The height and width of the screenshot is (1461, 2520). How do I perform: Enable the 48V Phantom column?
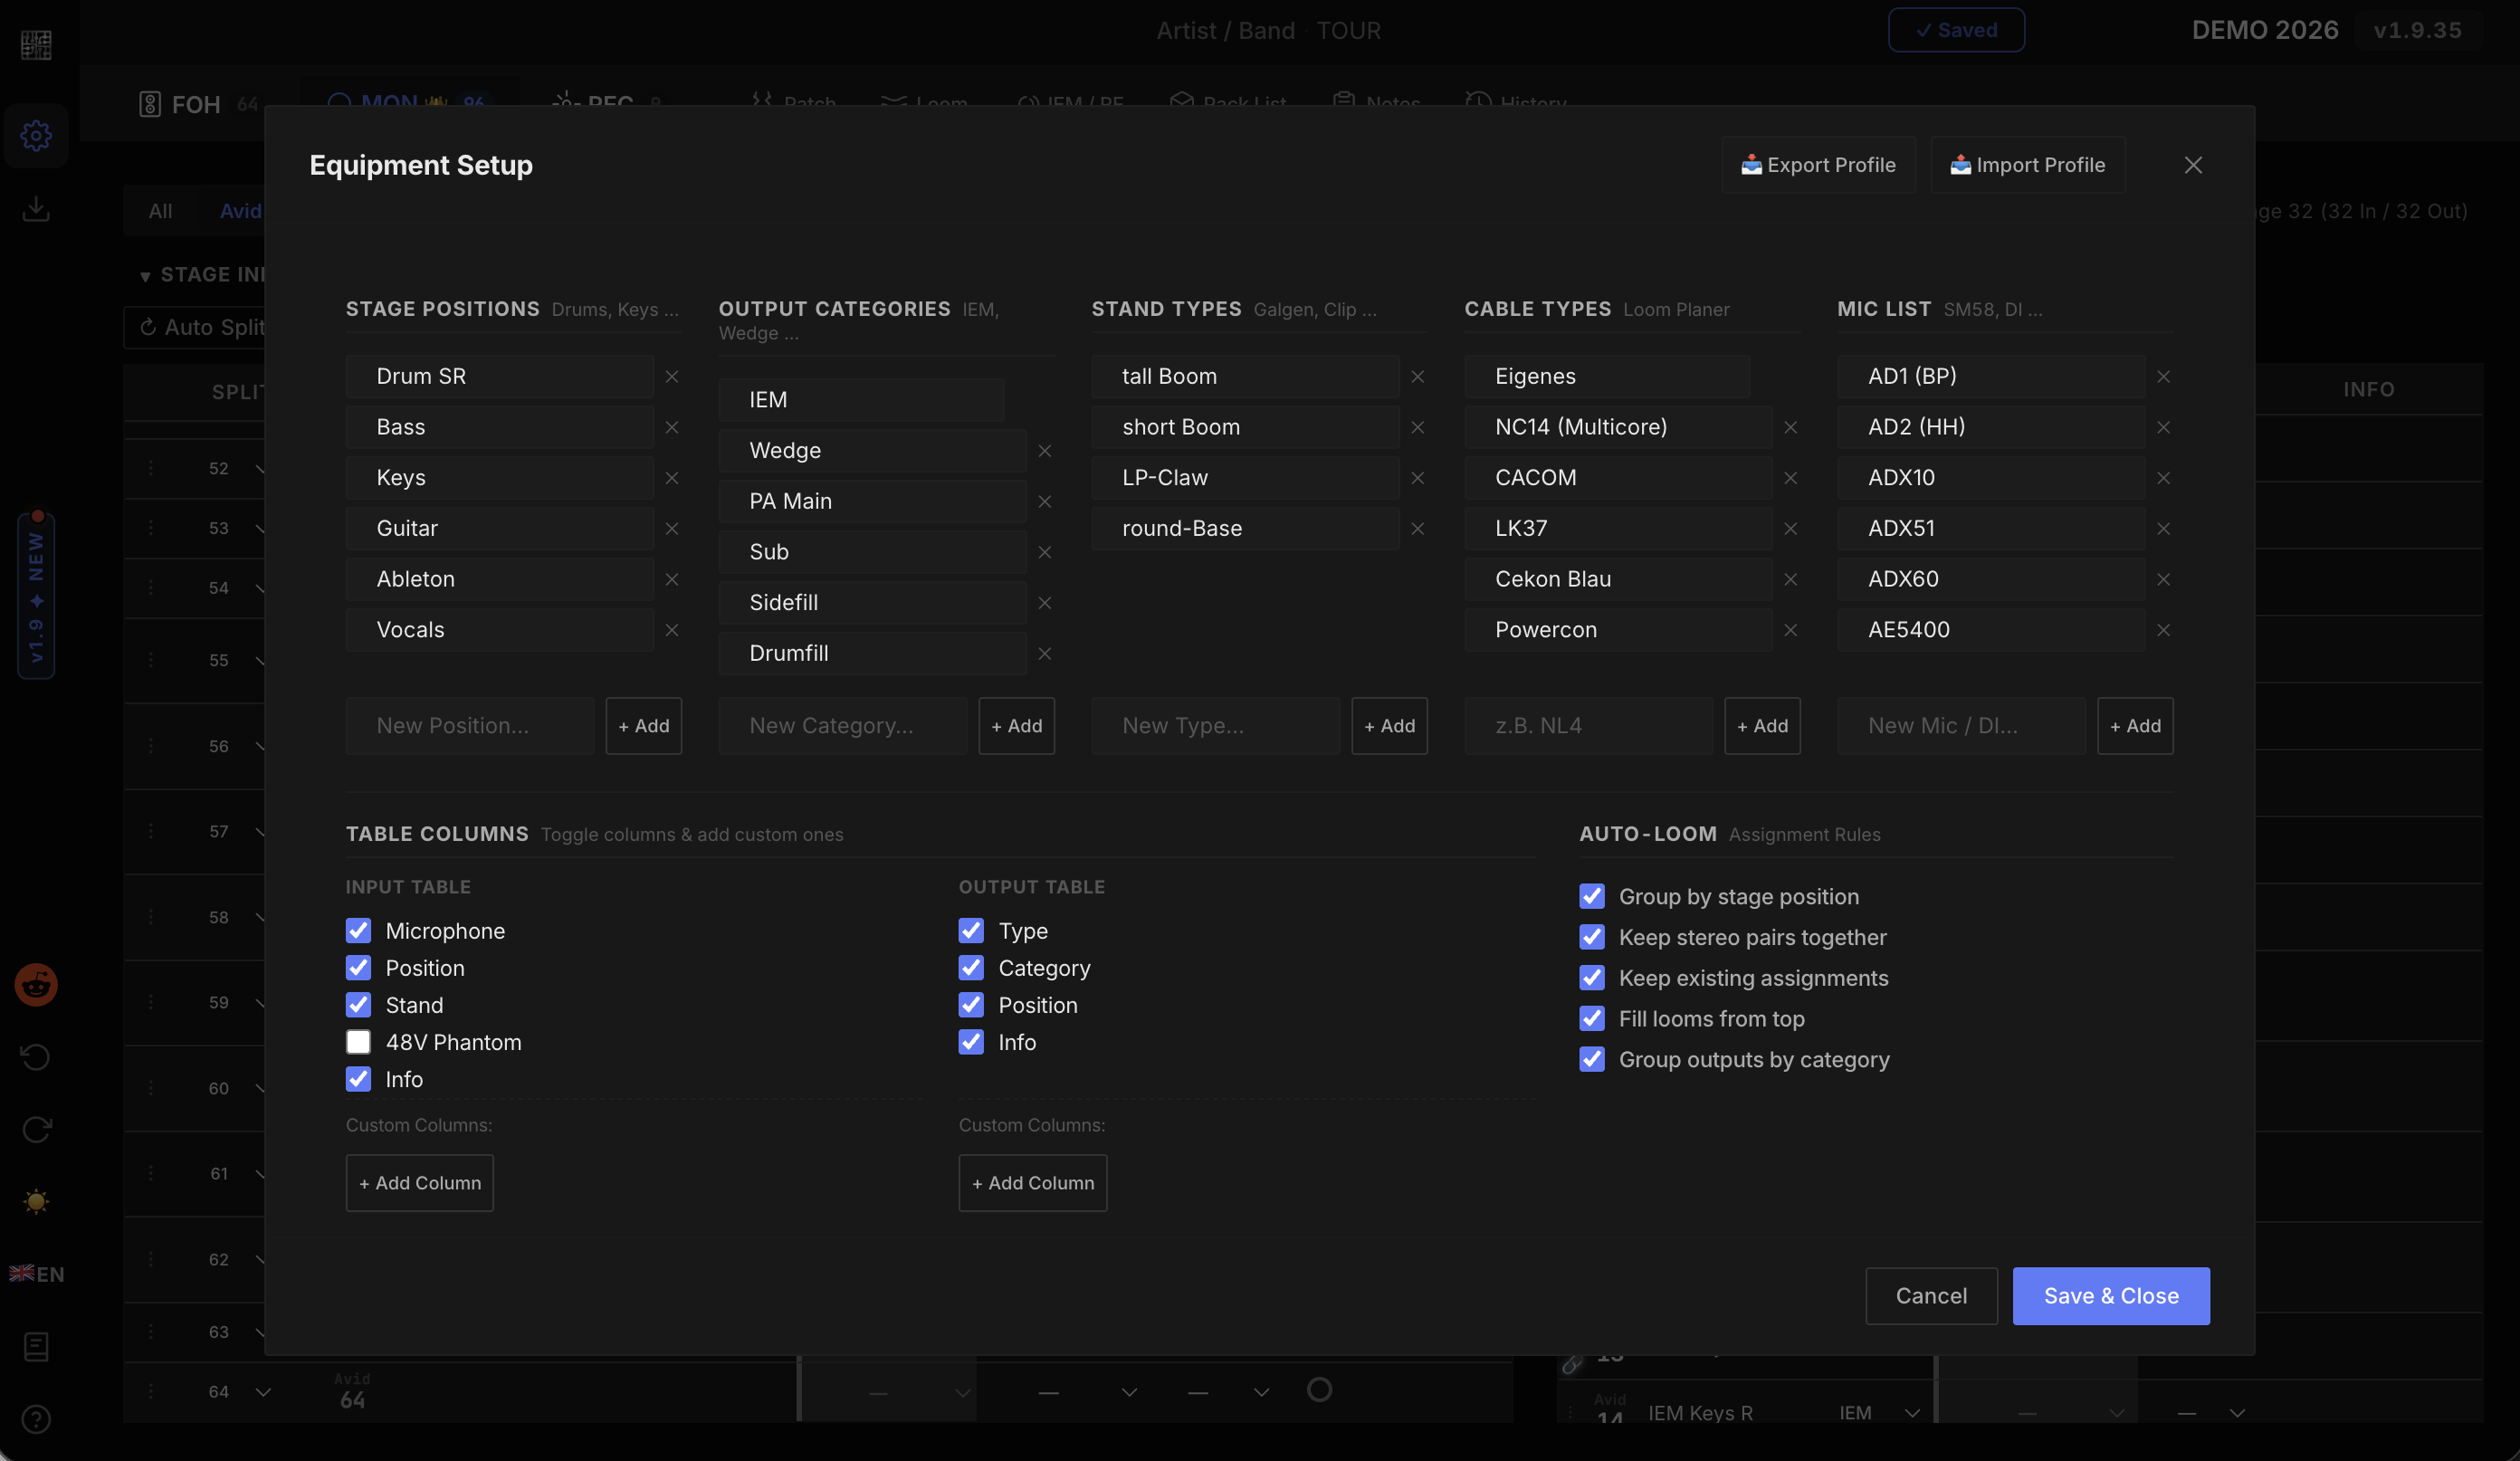(358, 1042)
